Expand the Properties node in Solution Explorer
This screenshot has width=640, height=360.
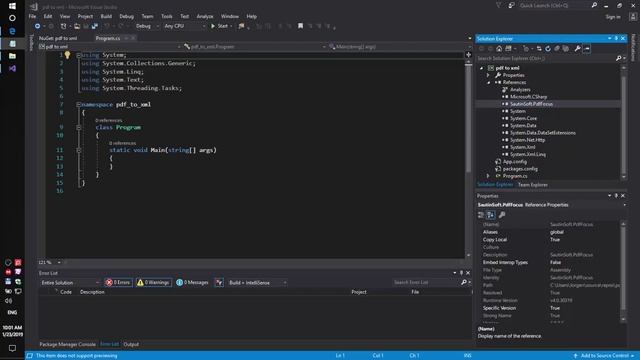click(488, 75)
